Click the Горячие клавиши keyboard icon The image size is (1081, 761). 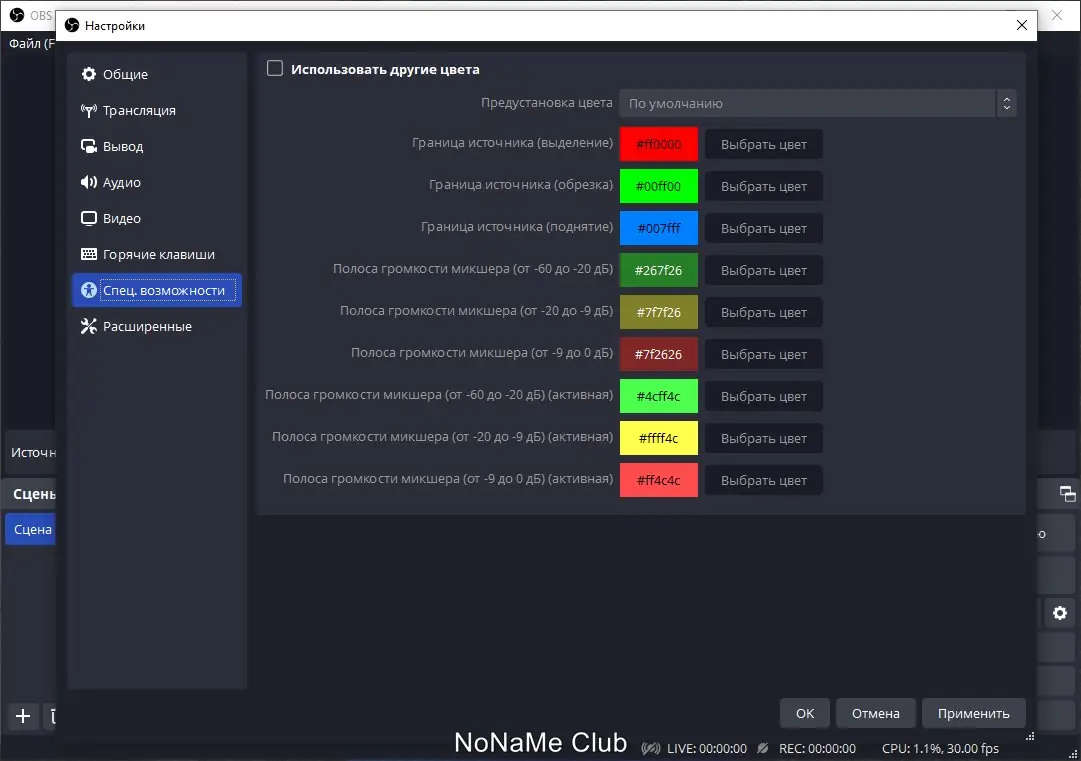(x=89, y=254)
